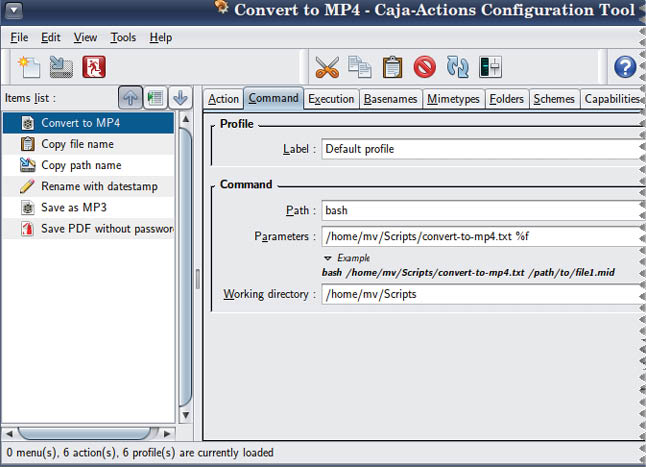Open help via question mark icon

click(x=625, y=67)
